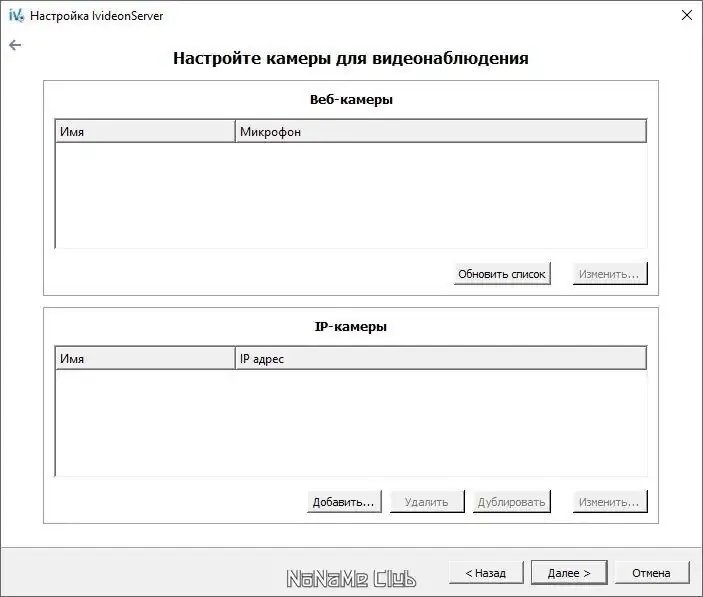Click 'Микрофон' column header

click(x=441, y=131)
